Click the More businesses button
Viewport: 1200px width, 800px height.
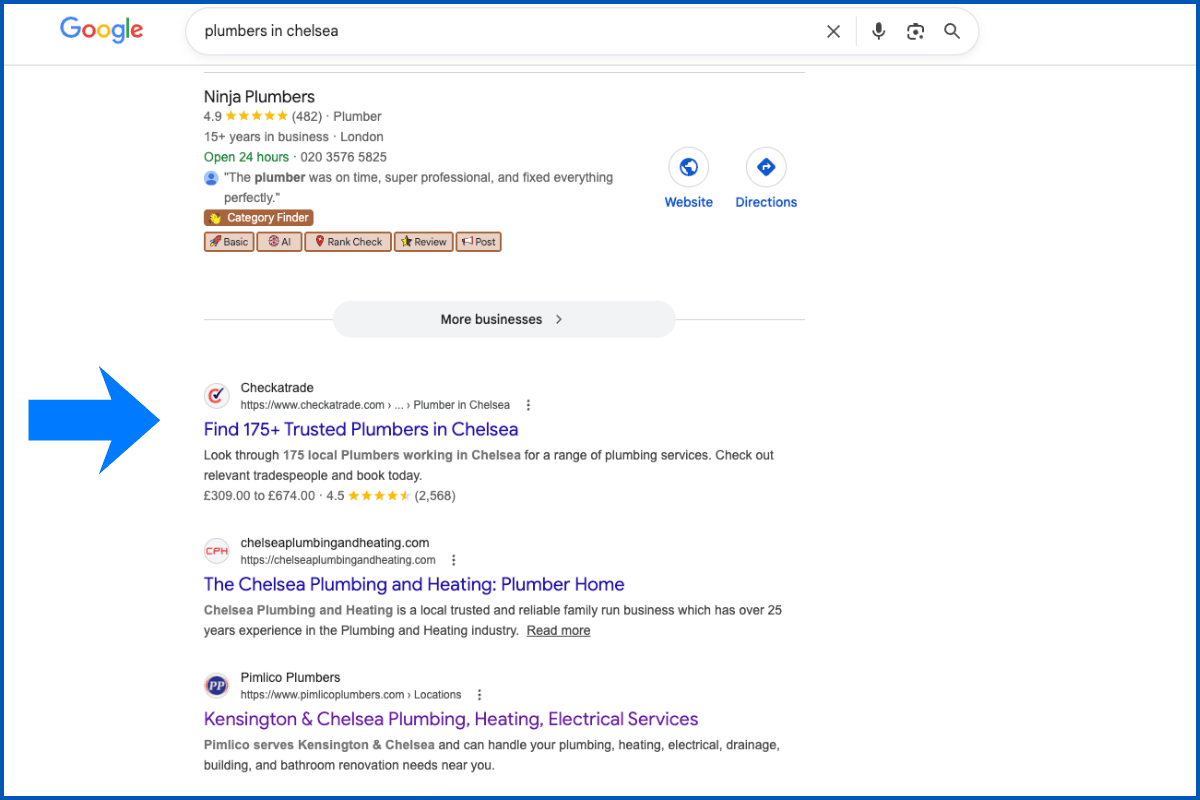point(504,318)
